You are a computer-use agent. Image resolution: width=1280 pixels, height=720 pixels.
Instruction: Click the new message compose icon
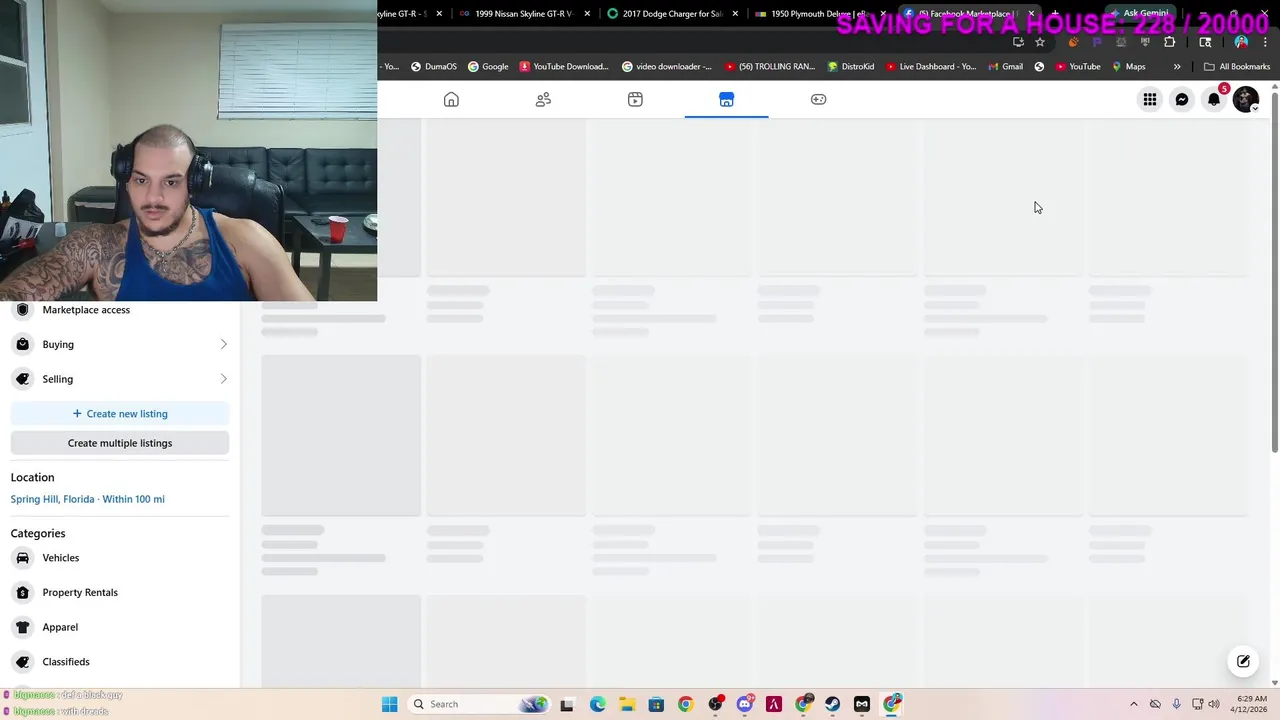click(x=1243, y=661)
